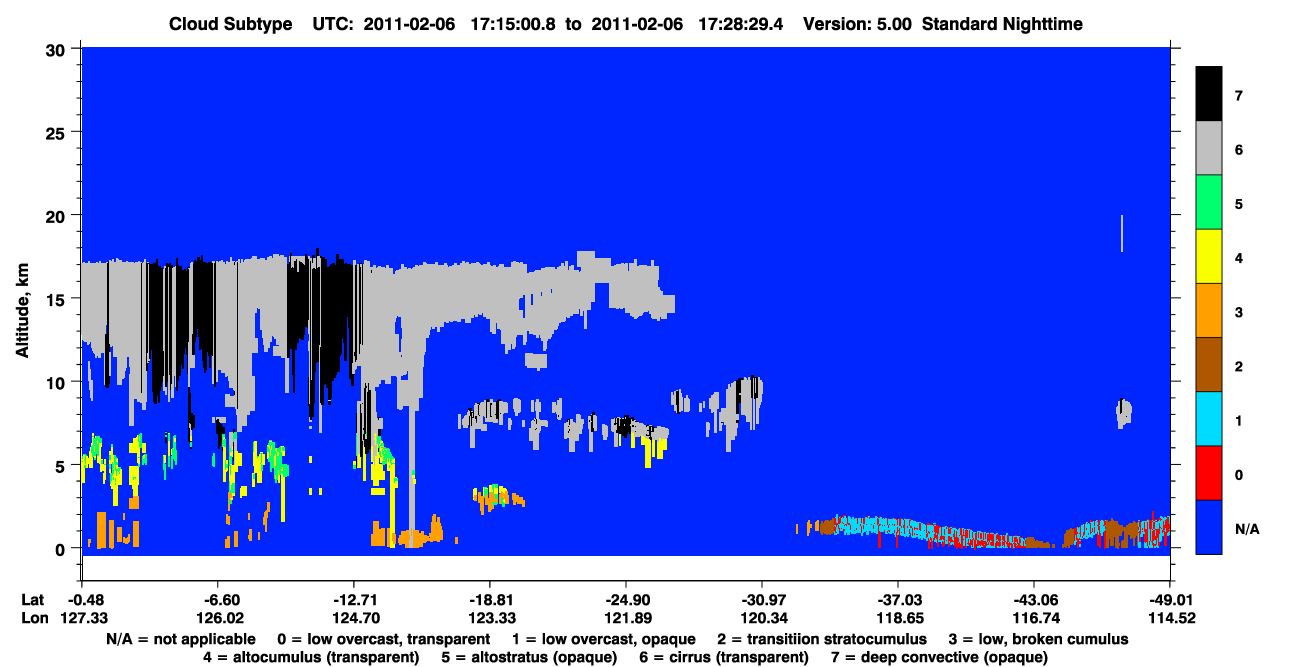Click the altitude tick label 25
Viewport: 1300px width, 667px height.
(x=58, y=132)
